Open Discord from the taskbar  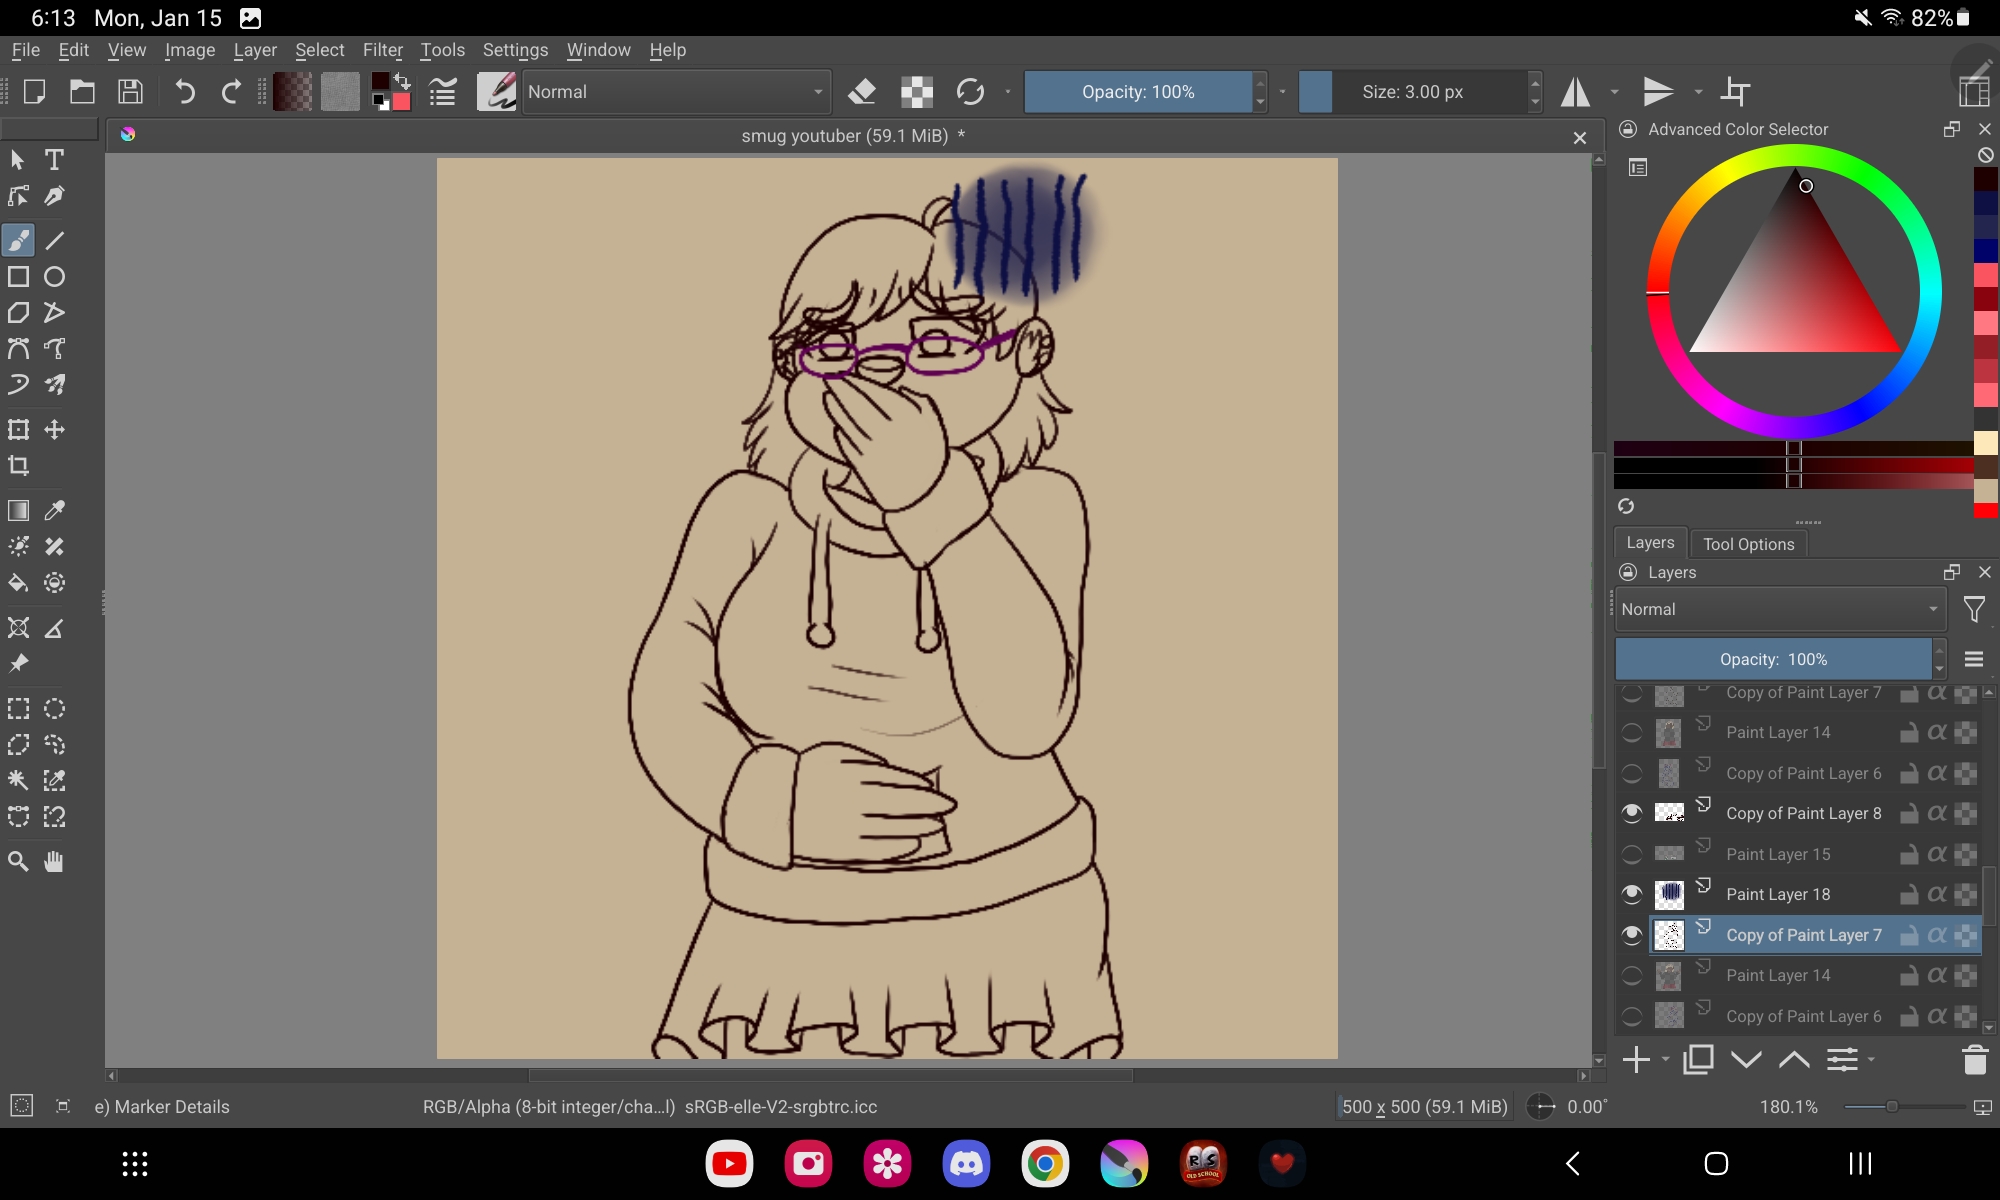966,1164
